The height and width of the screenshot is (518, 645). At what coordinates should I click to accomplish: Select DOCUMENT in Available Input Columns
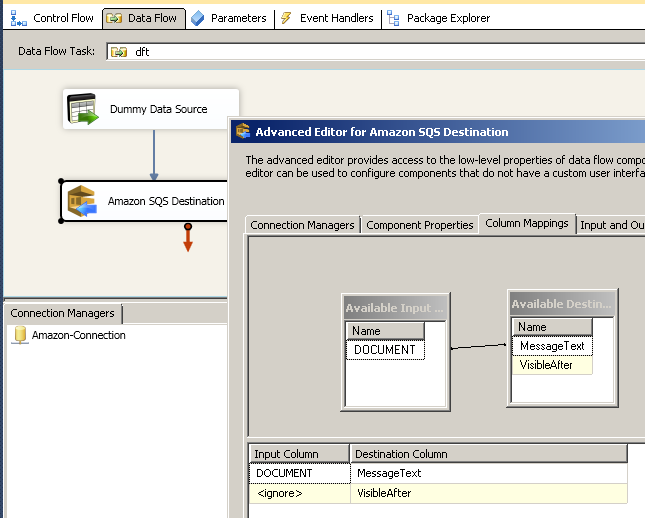385,350
